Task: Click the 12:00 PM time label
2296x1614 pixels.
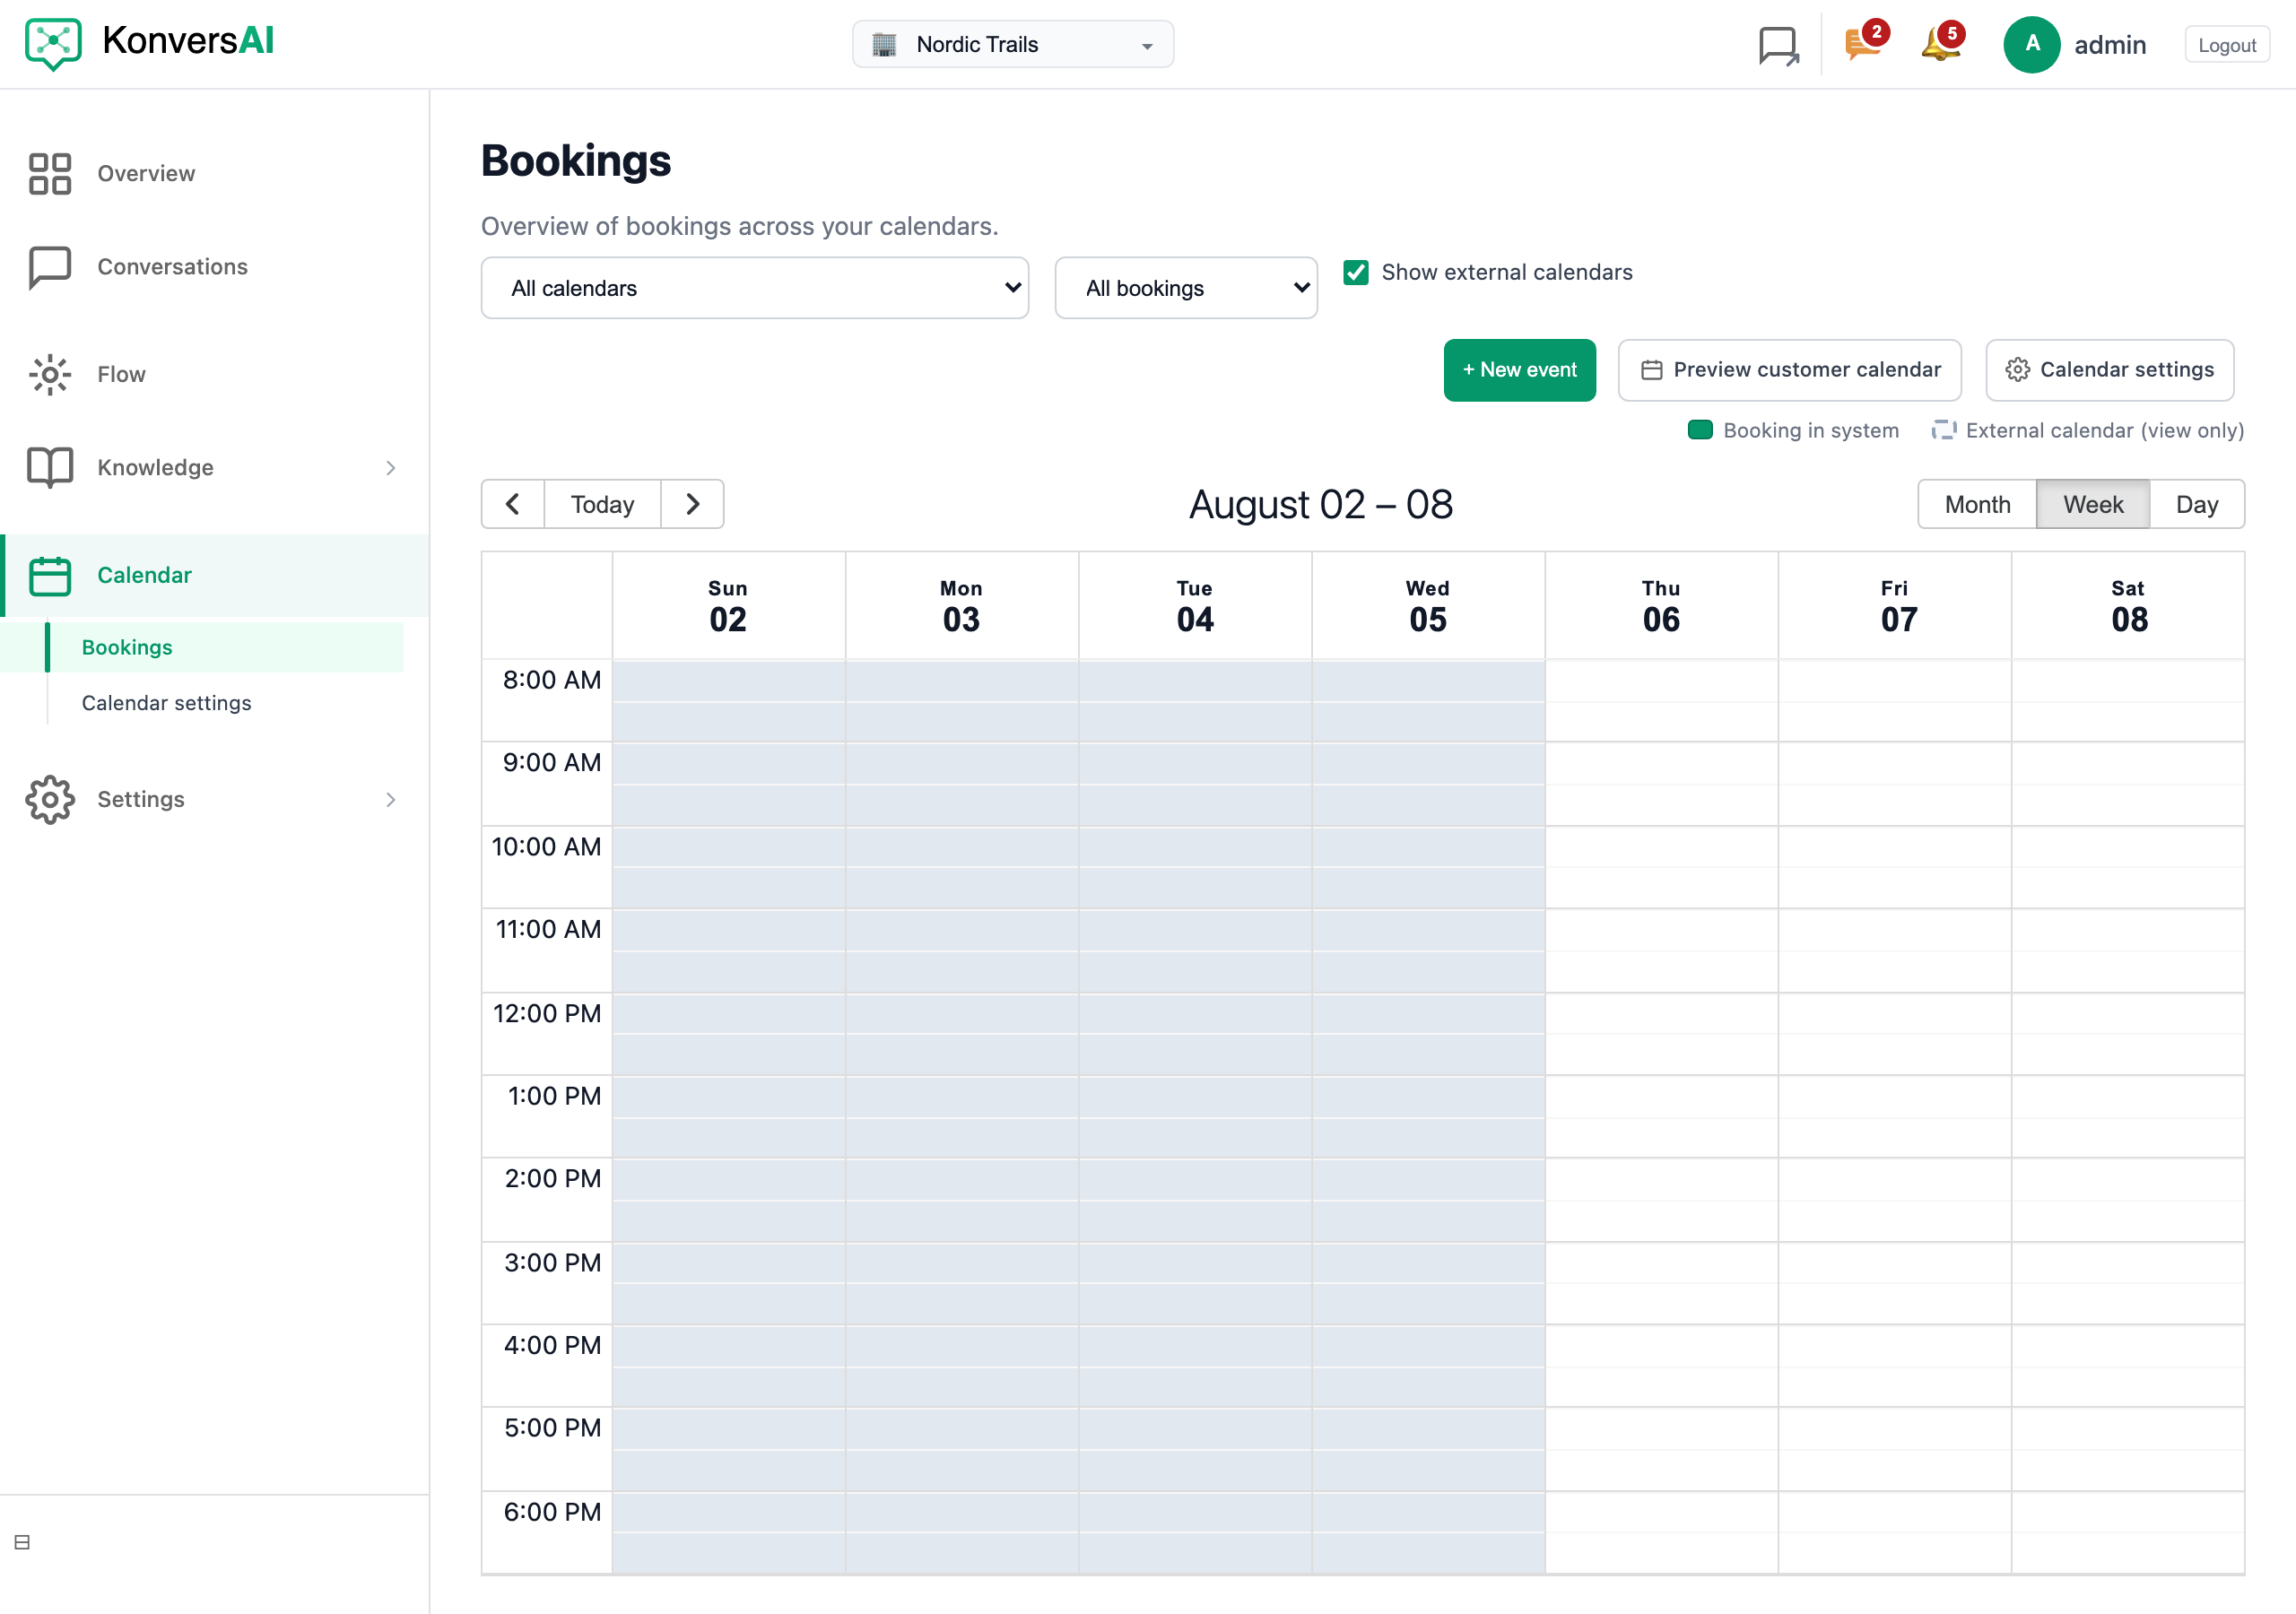Action: 547,1013
